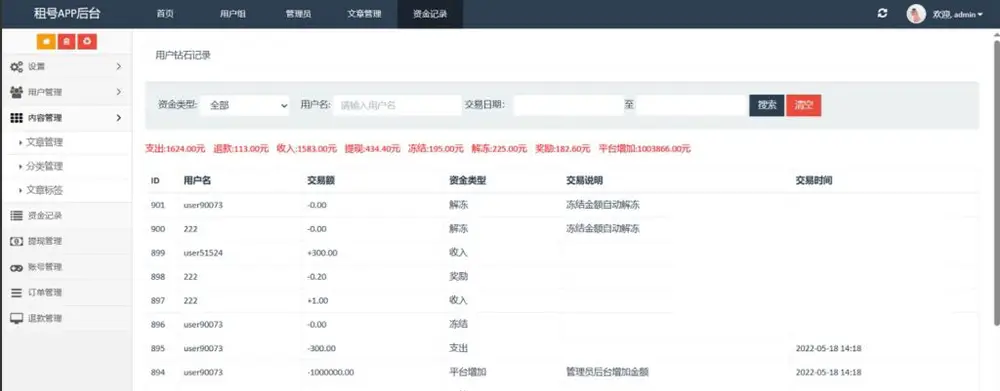Click the 解冻:225.00元 summary text
This screenshot has width=1000, height=391.
pos(499,149)
